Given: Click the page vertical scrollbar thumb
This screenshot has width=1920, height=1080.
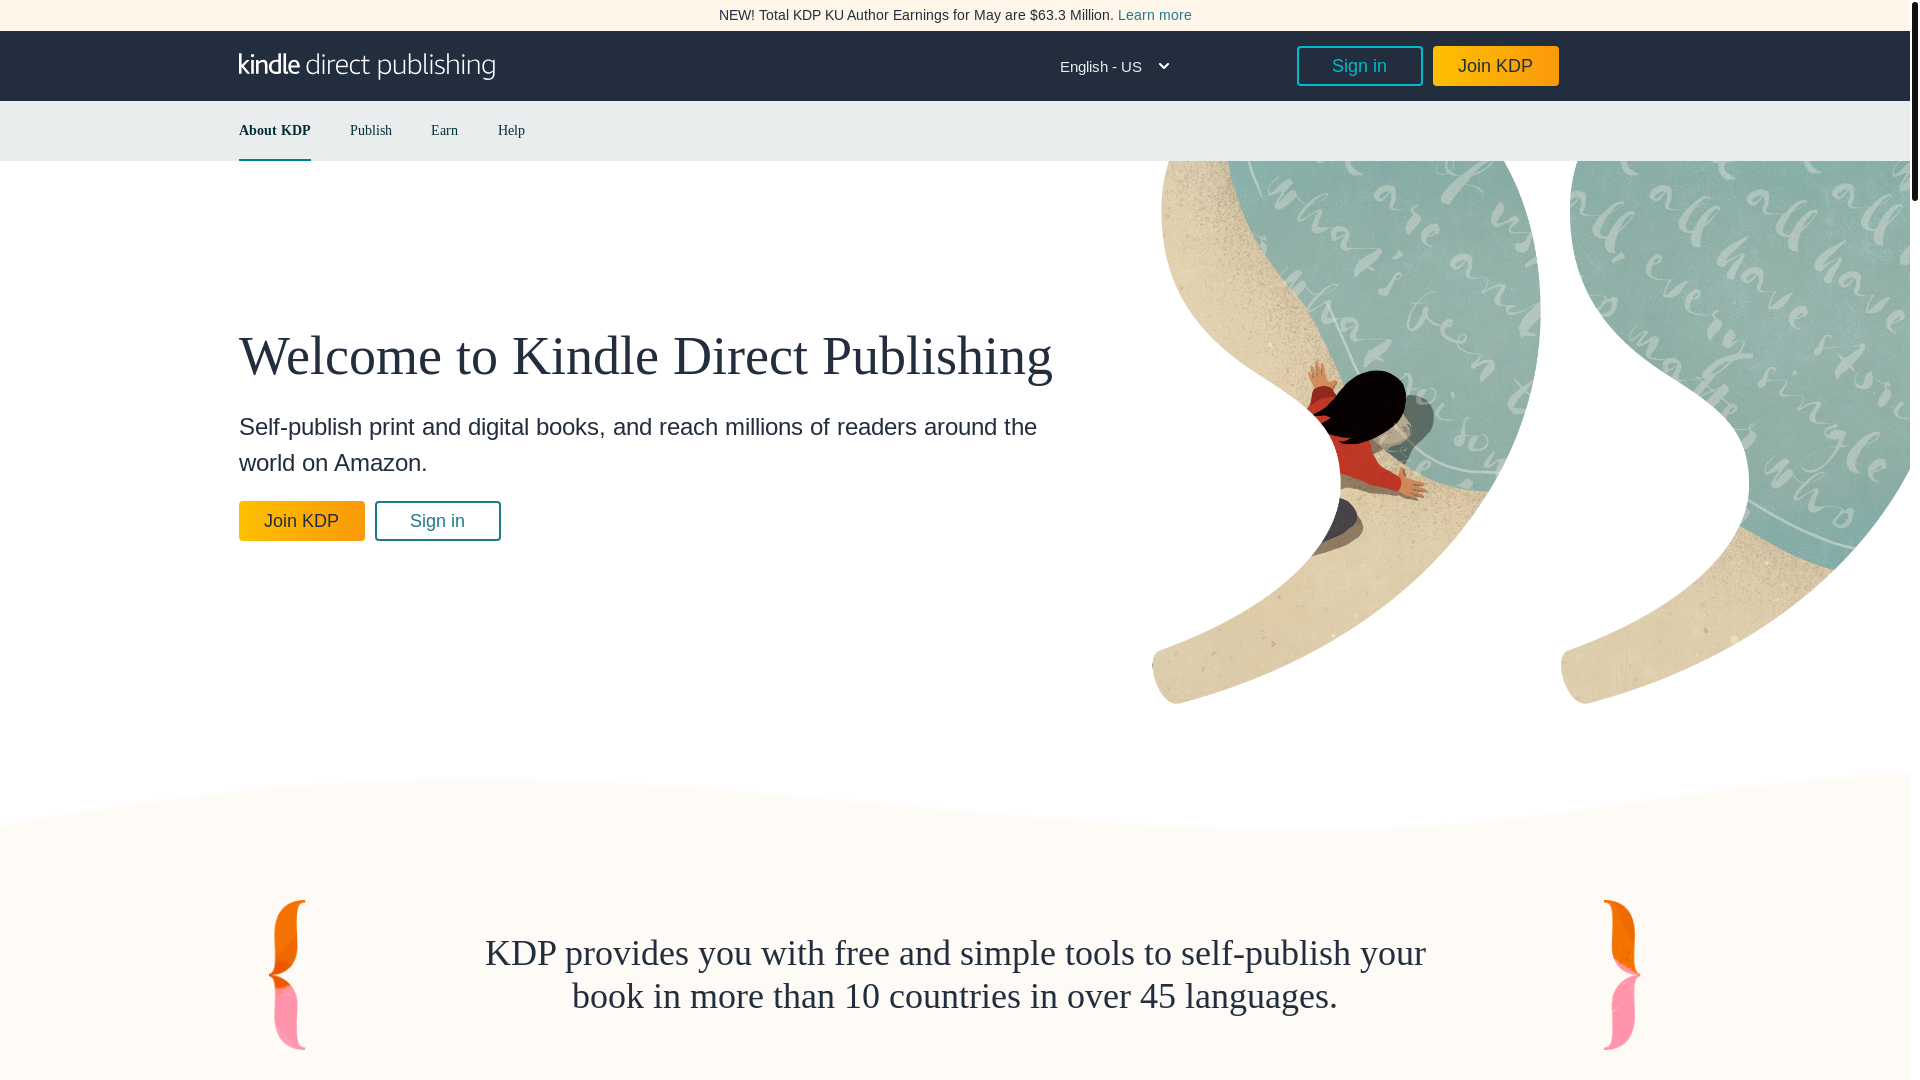Looking at the screenshot, I should click(1914, 100).
